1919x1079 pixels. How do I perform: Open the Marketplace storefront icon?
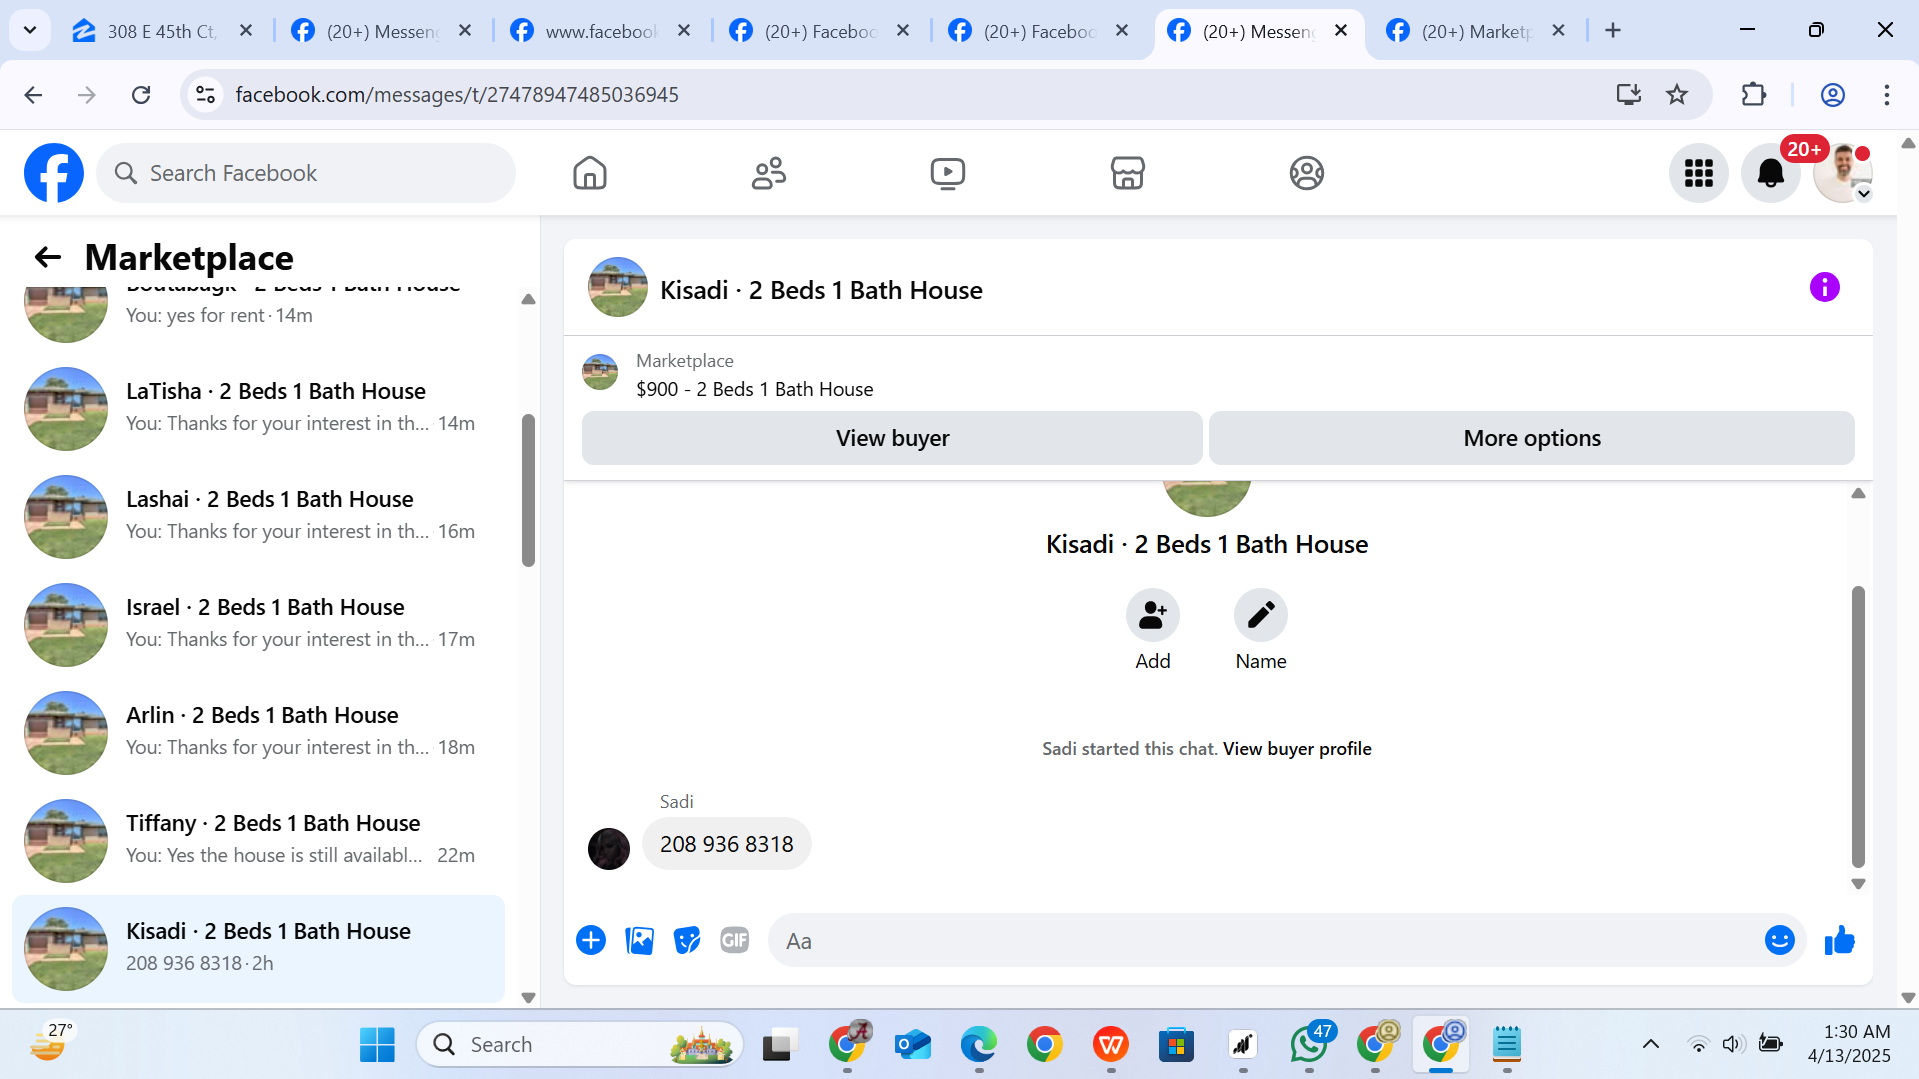[x=1127, y=173]
